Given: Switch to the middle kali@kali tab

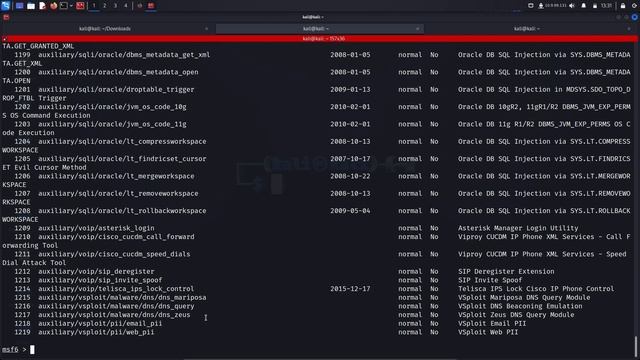Looking at the screenshot, I should point(320,29).
